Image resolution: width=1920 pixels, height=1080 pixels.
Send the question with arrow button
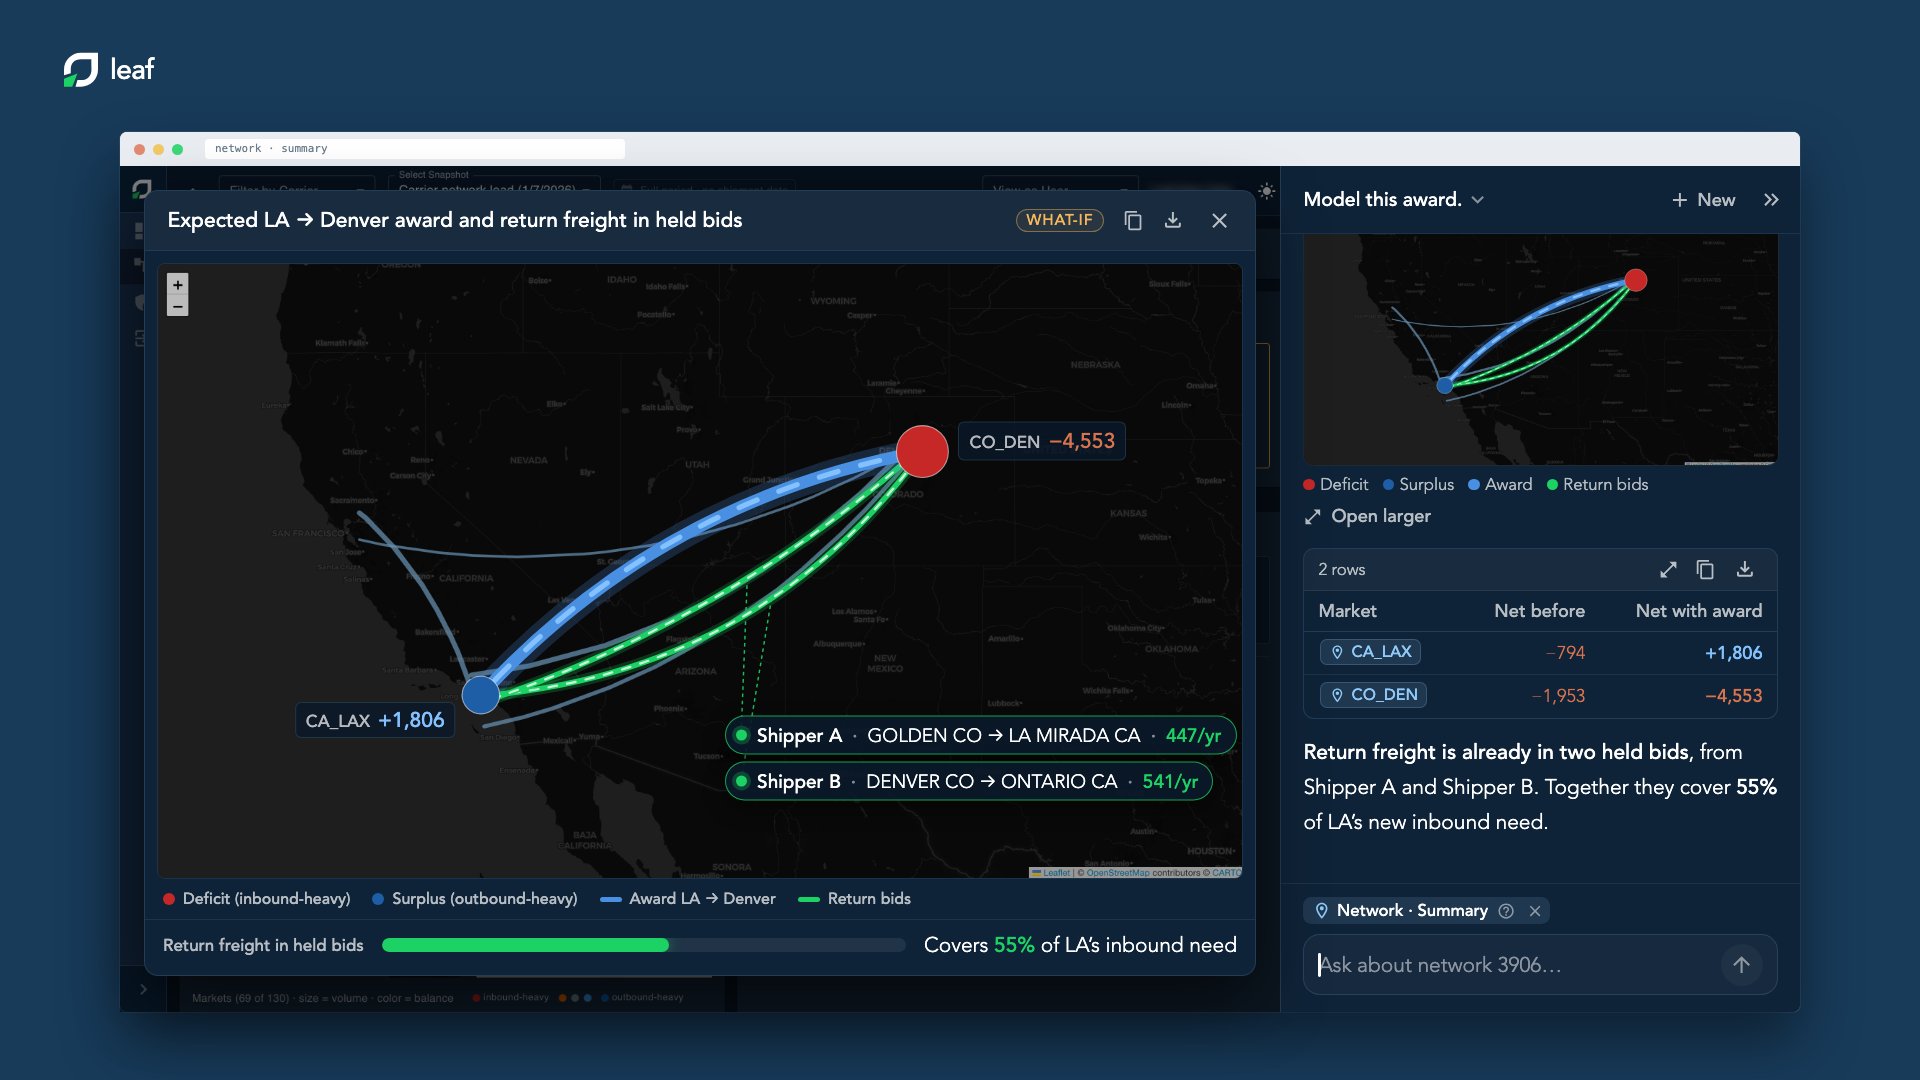[1741, 965]
